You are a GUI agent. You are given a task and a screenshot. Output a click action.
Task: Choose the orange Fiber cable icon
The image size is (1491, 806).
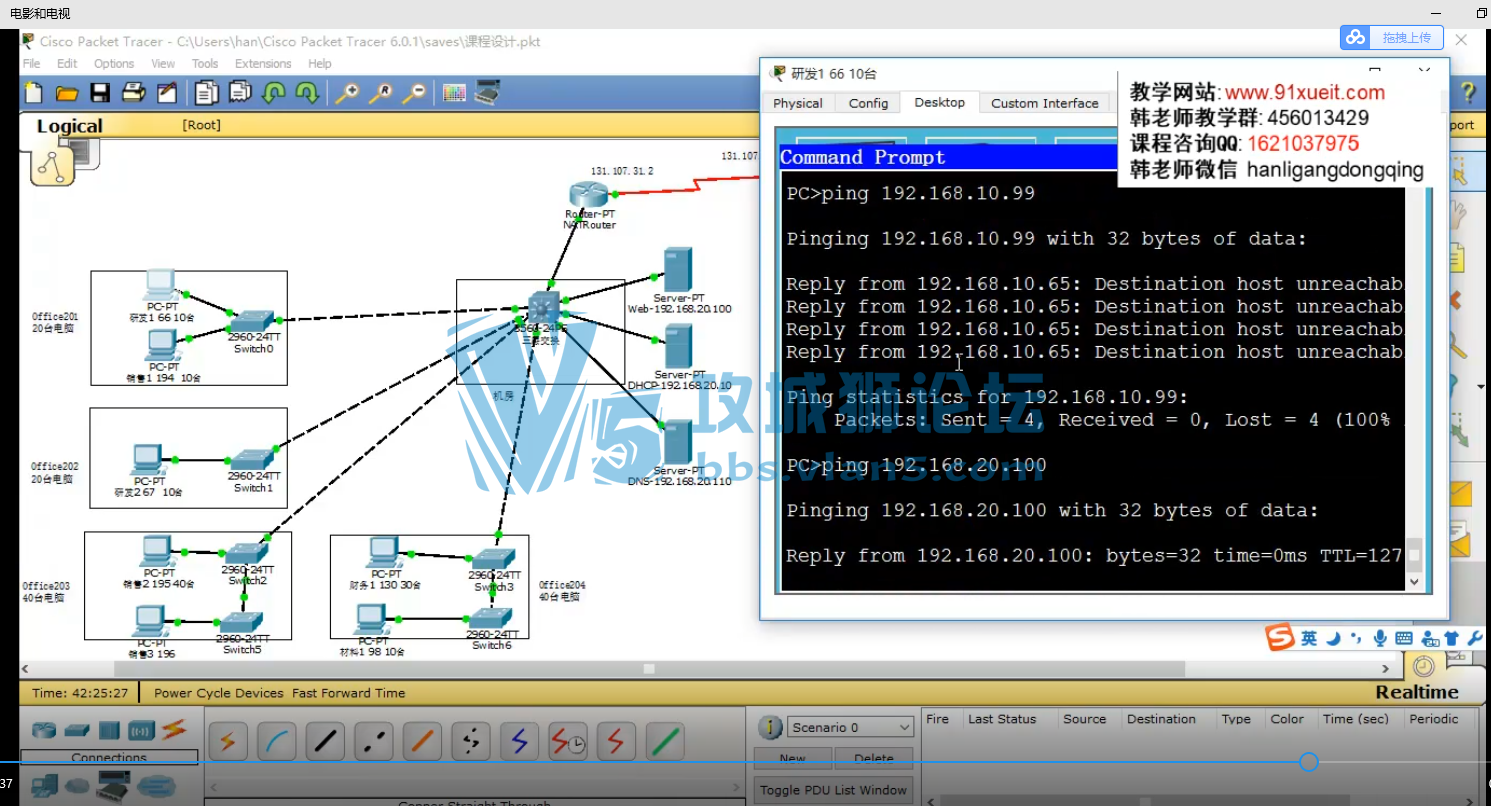(421, 742)
